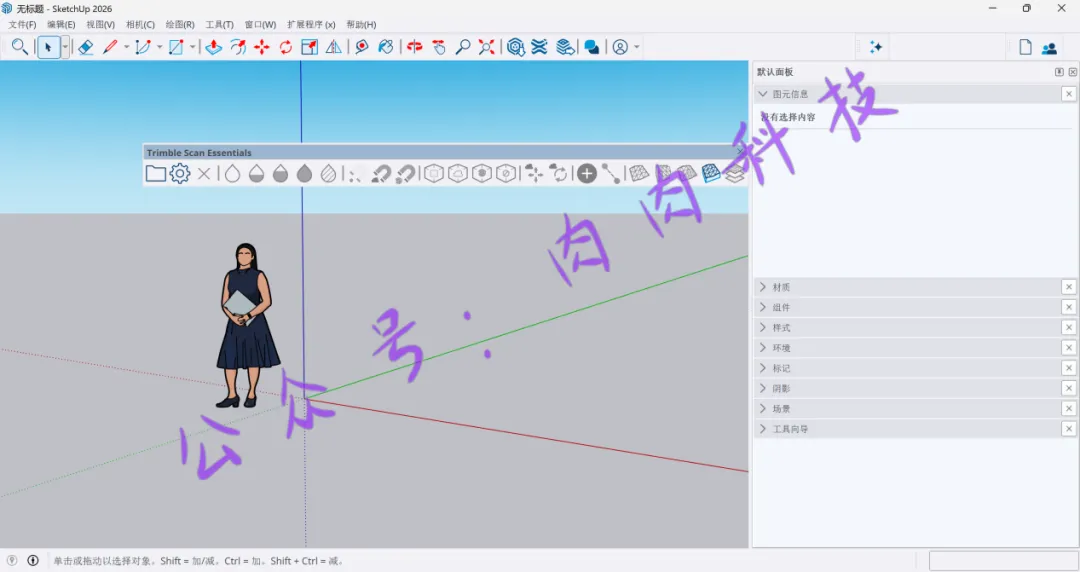1080x572 pixels.
Task: Click the fully filled droplet icon
Action: tap(304, 174)
